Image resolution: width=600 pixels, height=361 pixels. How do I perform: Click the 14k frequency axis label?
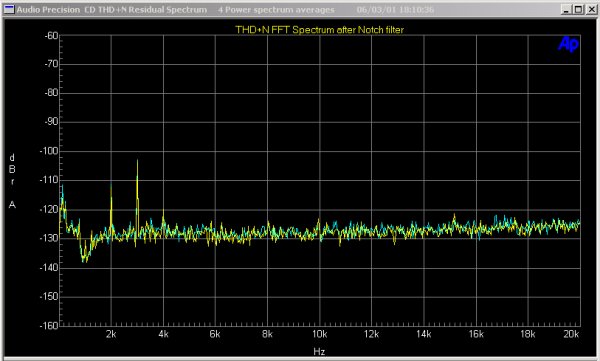[424, 334]
